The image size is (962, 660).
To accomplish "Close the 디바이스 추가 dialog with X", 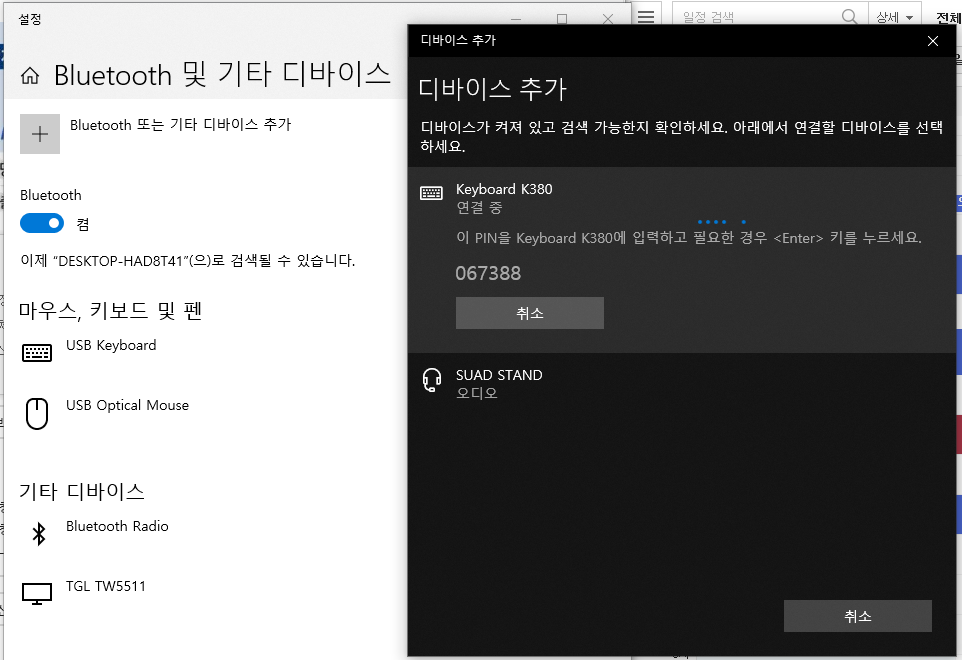I will click(x=933, y=41).
